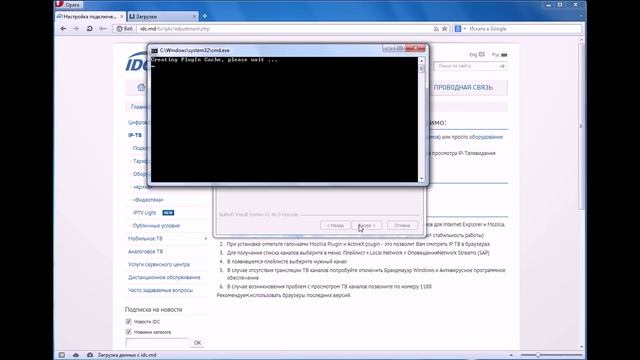Click the key-shaped password manager icon
Screen dimensions: 640x360
coord(103,29)
